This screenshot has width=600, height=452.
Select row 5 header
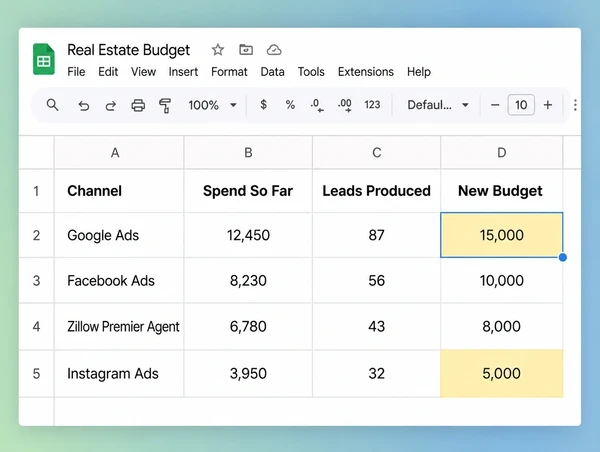[36, 373]
